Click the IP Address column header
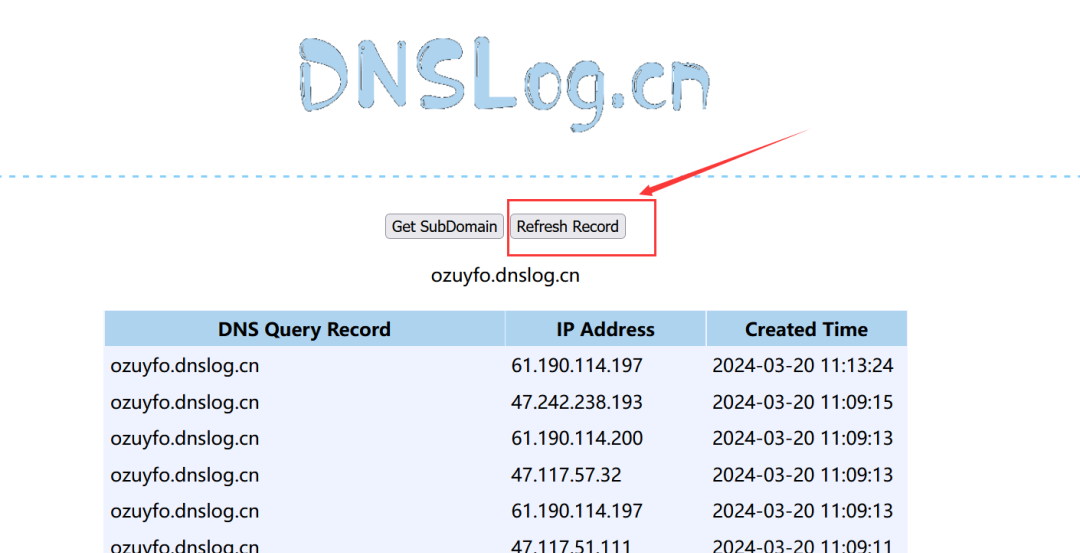1080x553 pixels. tap(605, 329)
